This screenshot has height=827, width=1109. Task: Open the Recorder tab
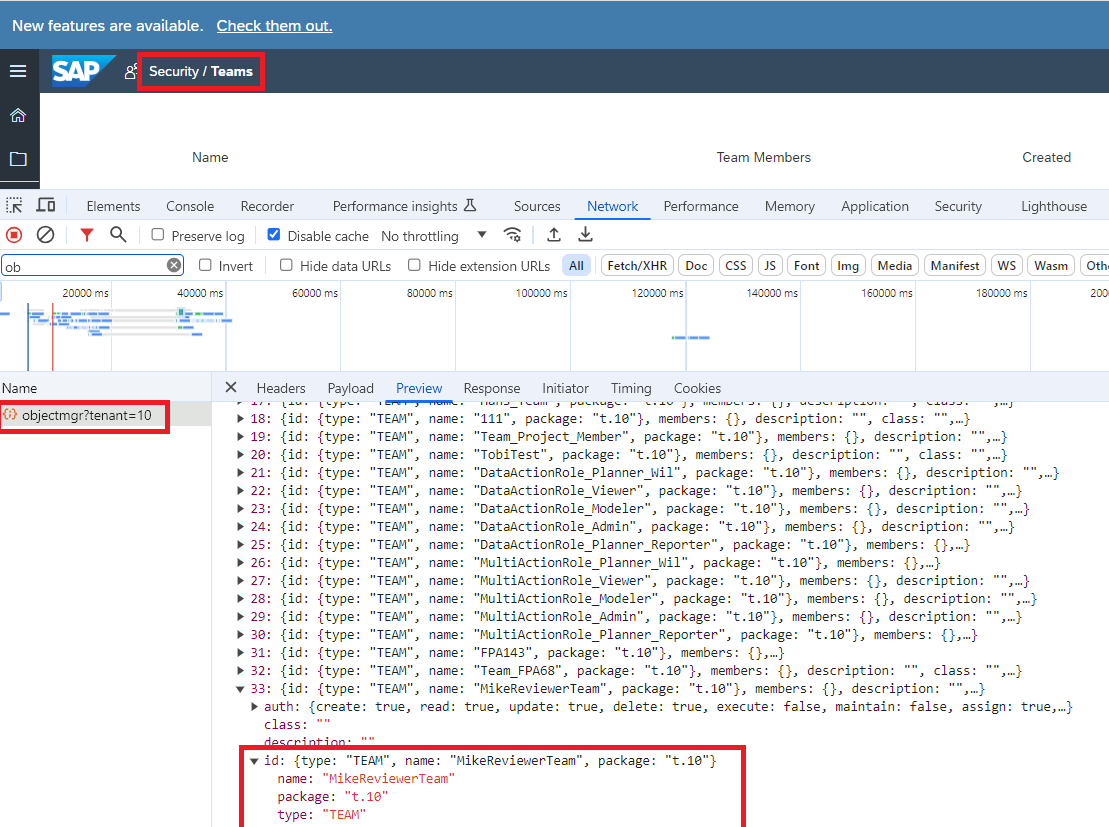point(267,206)
